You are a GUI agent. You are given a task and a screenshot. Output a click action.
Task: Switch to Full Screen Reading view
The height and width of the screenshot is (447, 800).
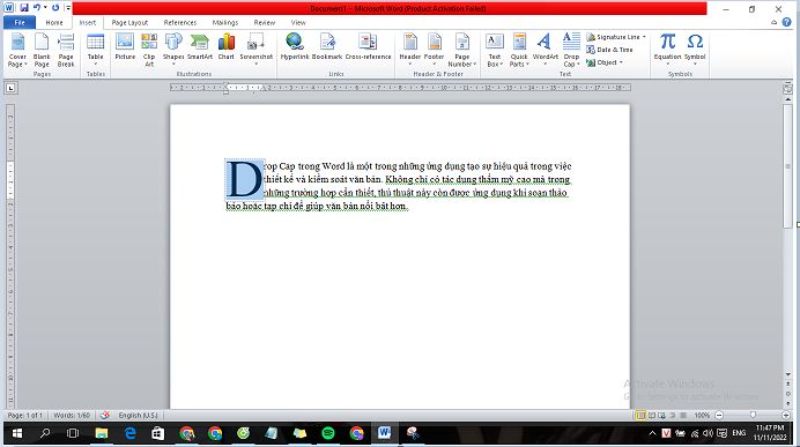pos(652,415)
